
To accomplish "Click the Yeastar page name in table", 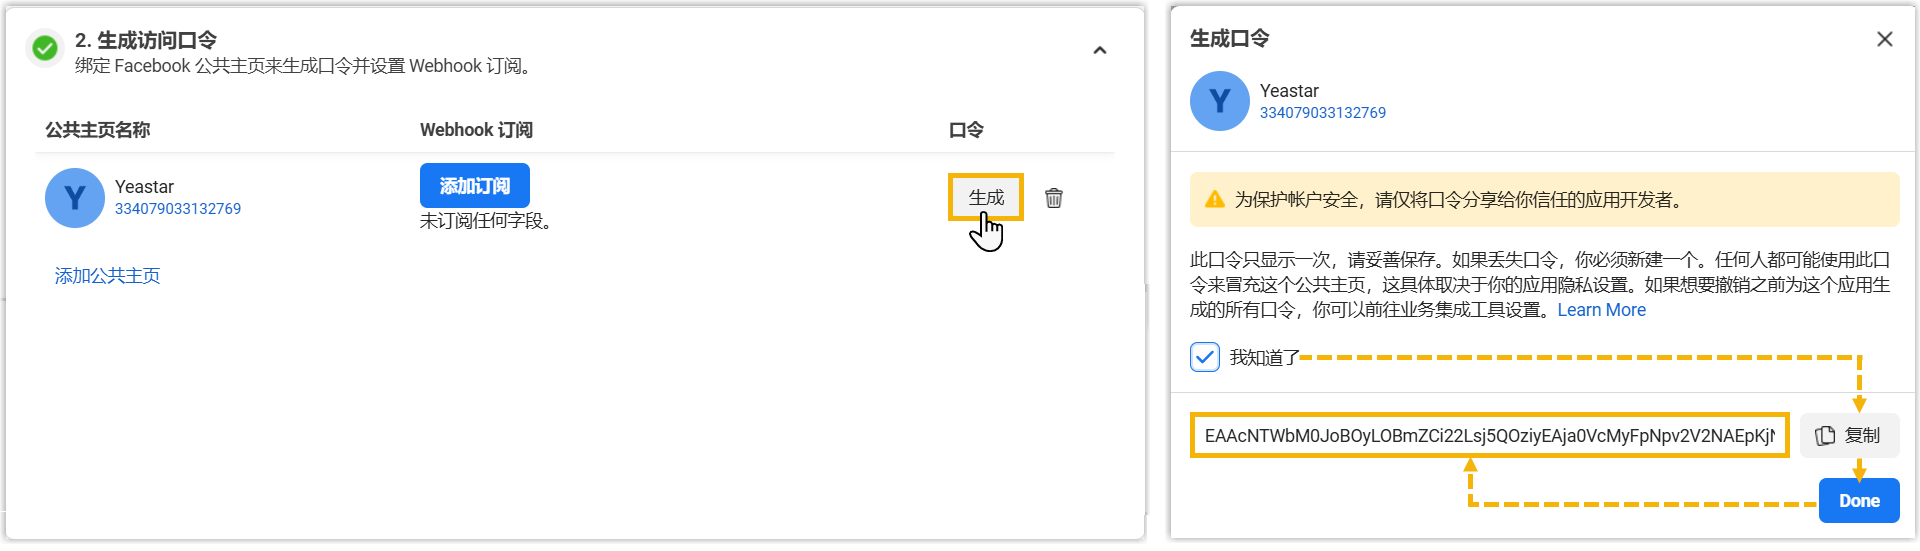I will point(144,187).
